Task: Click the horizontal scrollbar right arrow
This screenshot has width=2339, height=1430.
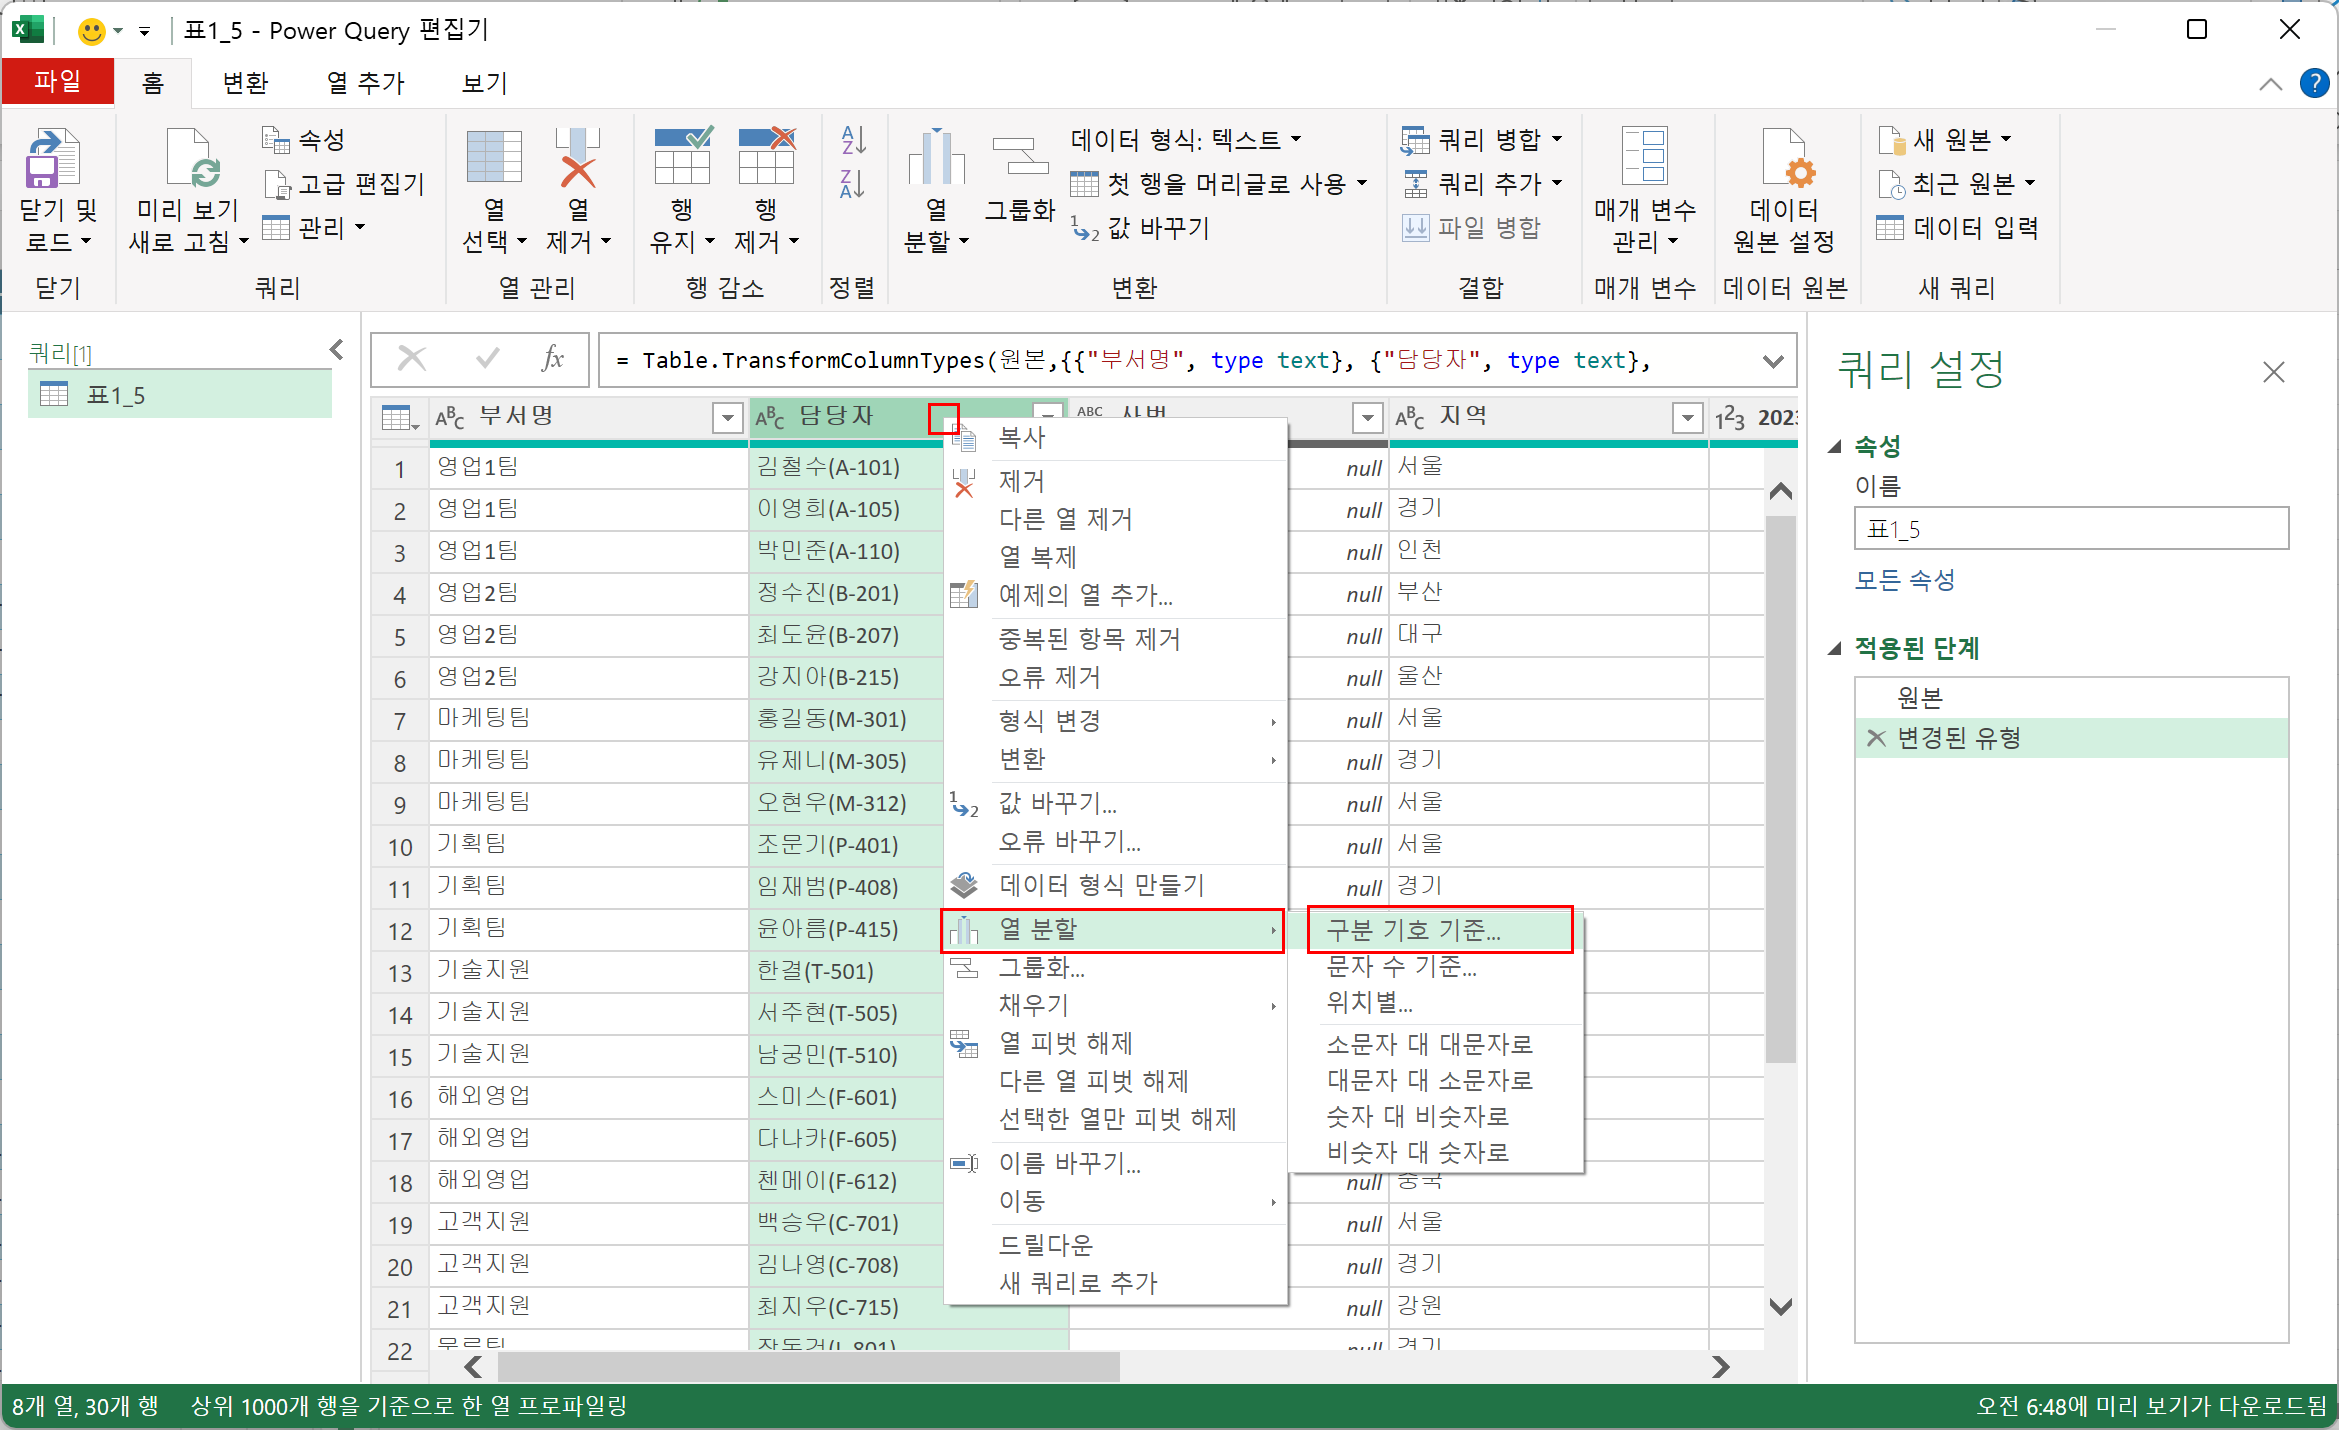Action: coord(1720,1367)
